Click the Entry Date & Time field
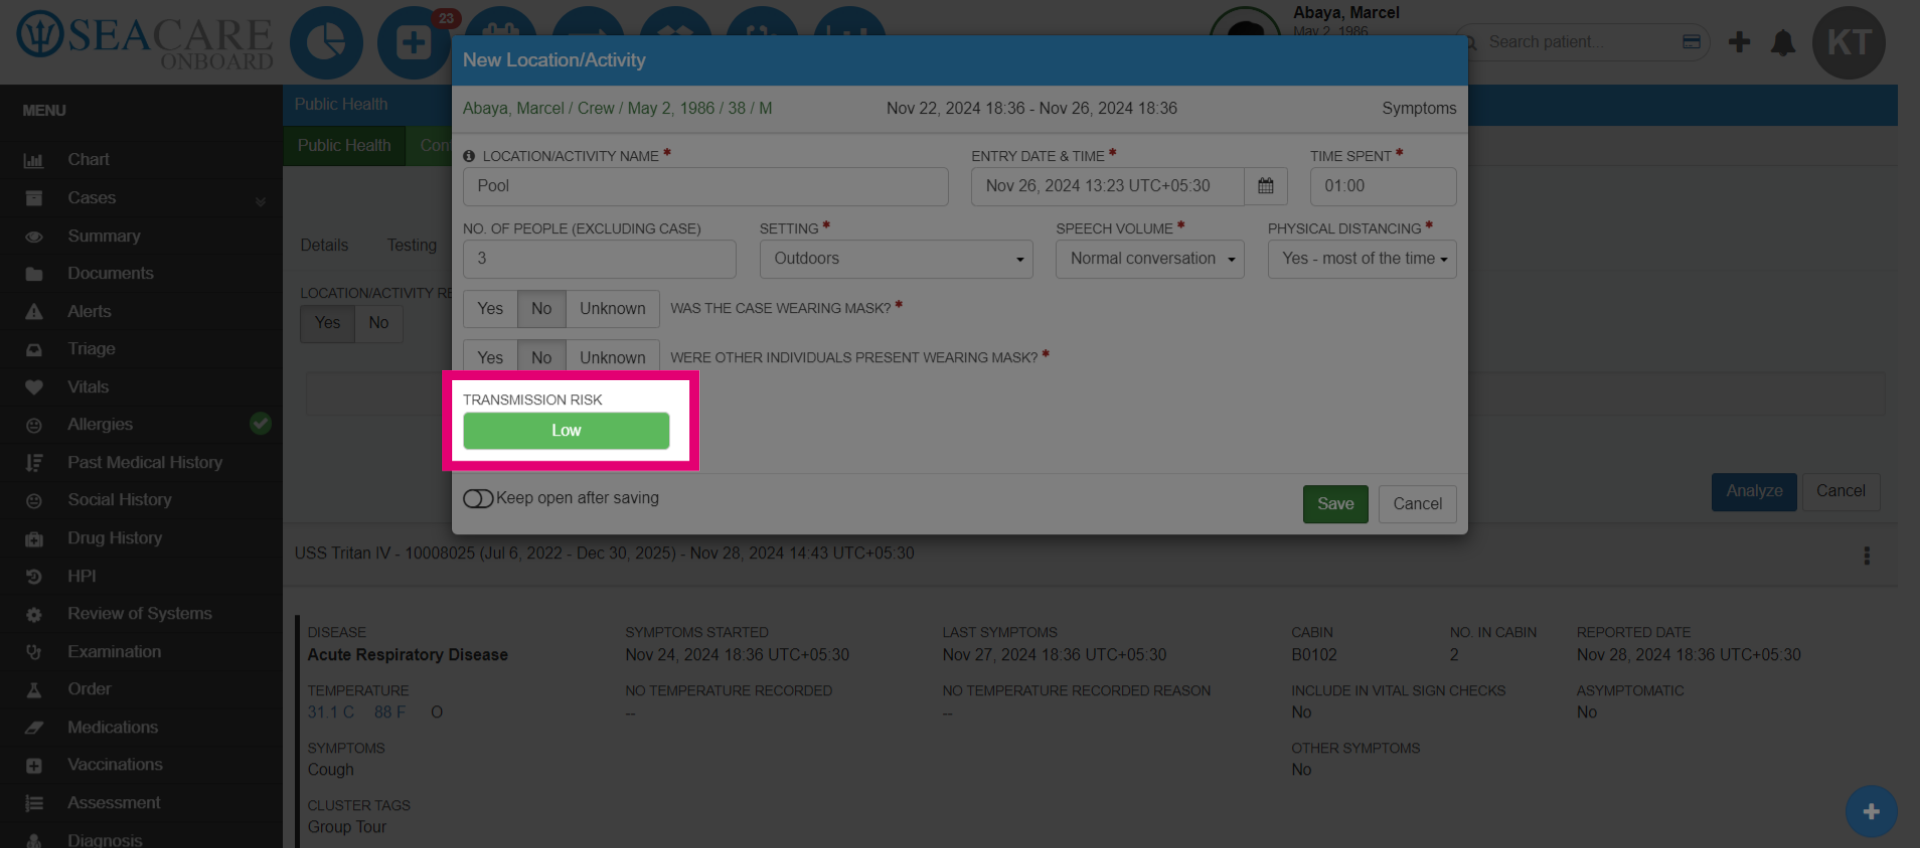Viewport: 1920px width, 848px height. tap(1108, 187)
